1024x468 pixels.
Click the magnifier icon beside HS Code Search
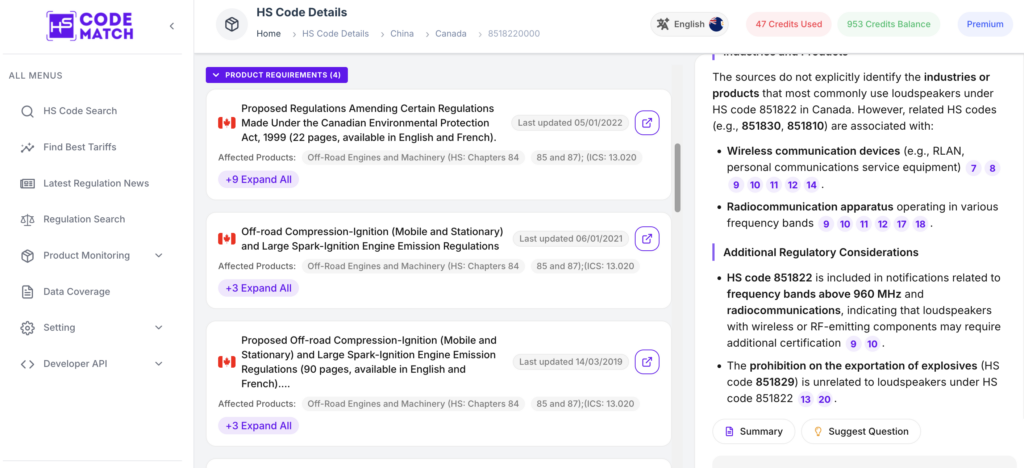point(27,111)
